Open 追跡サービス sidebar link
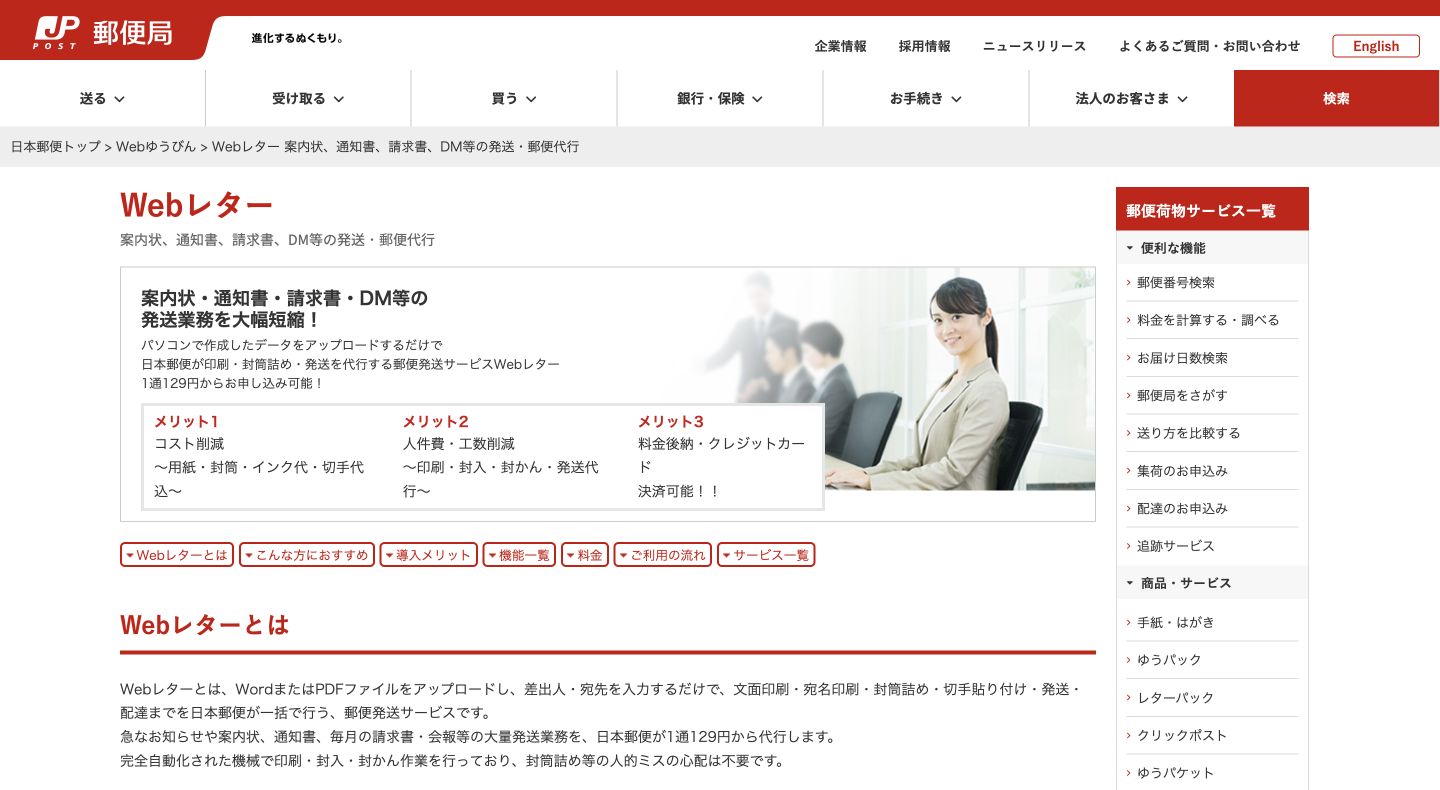The image size is (1440, 790). (1176, 546)
